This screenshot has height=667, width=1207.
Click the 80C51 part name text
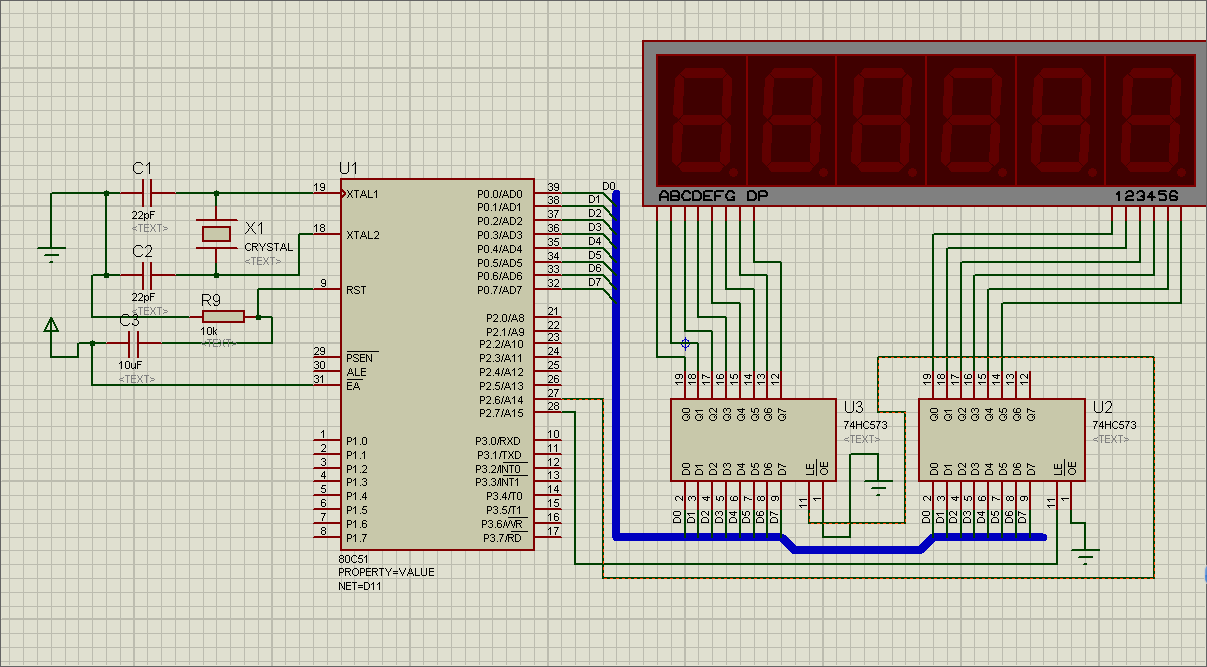[x=352, y=559]
